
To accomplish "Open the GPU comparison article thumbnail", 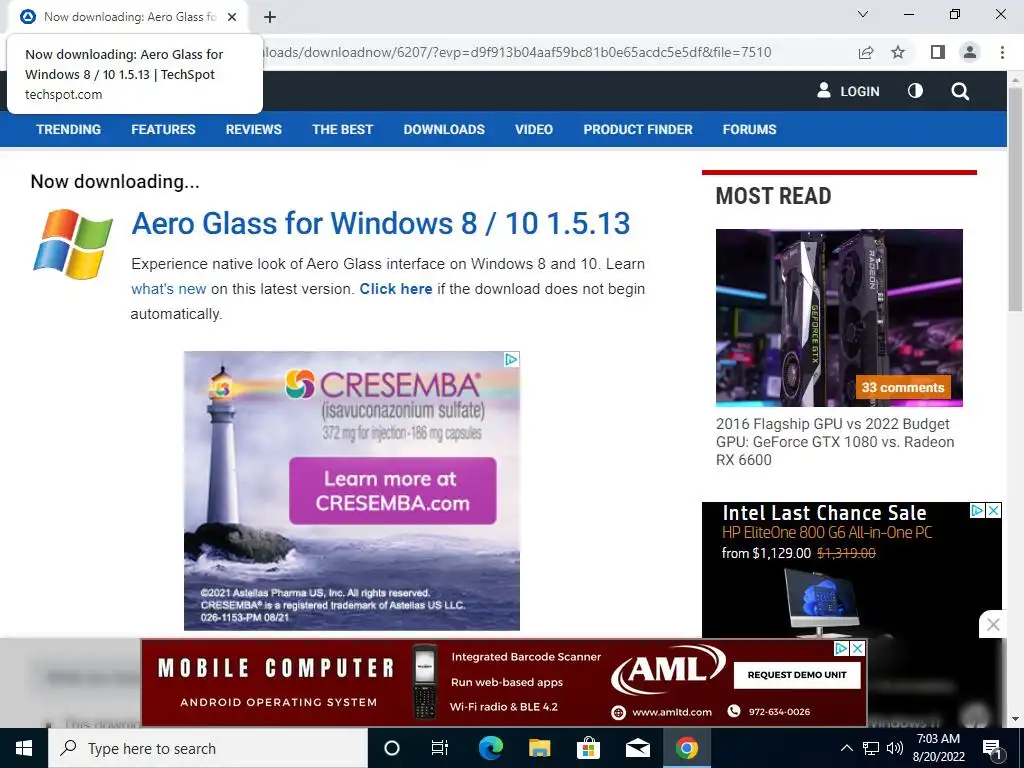I will [839, 317].
